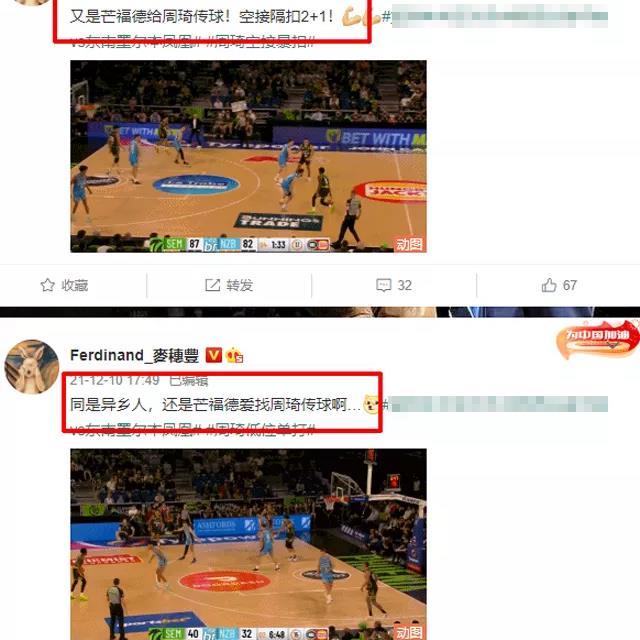Click the 转发 repost icon
This screenshot has height=640, width=640.
click(212, 285)
